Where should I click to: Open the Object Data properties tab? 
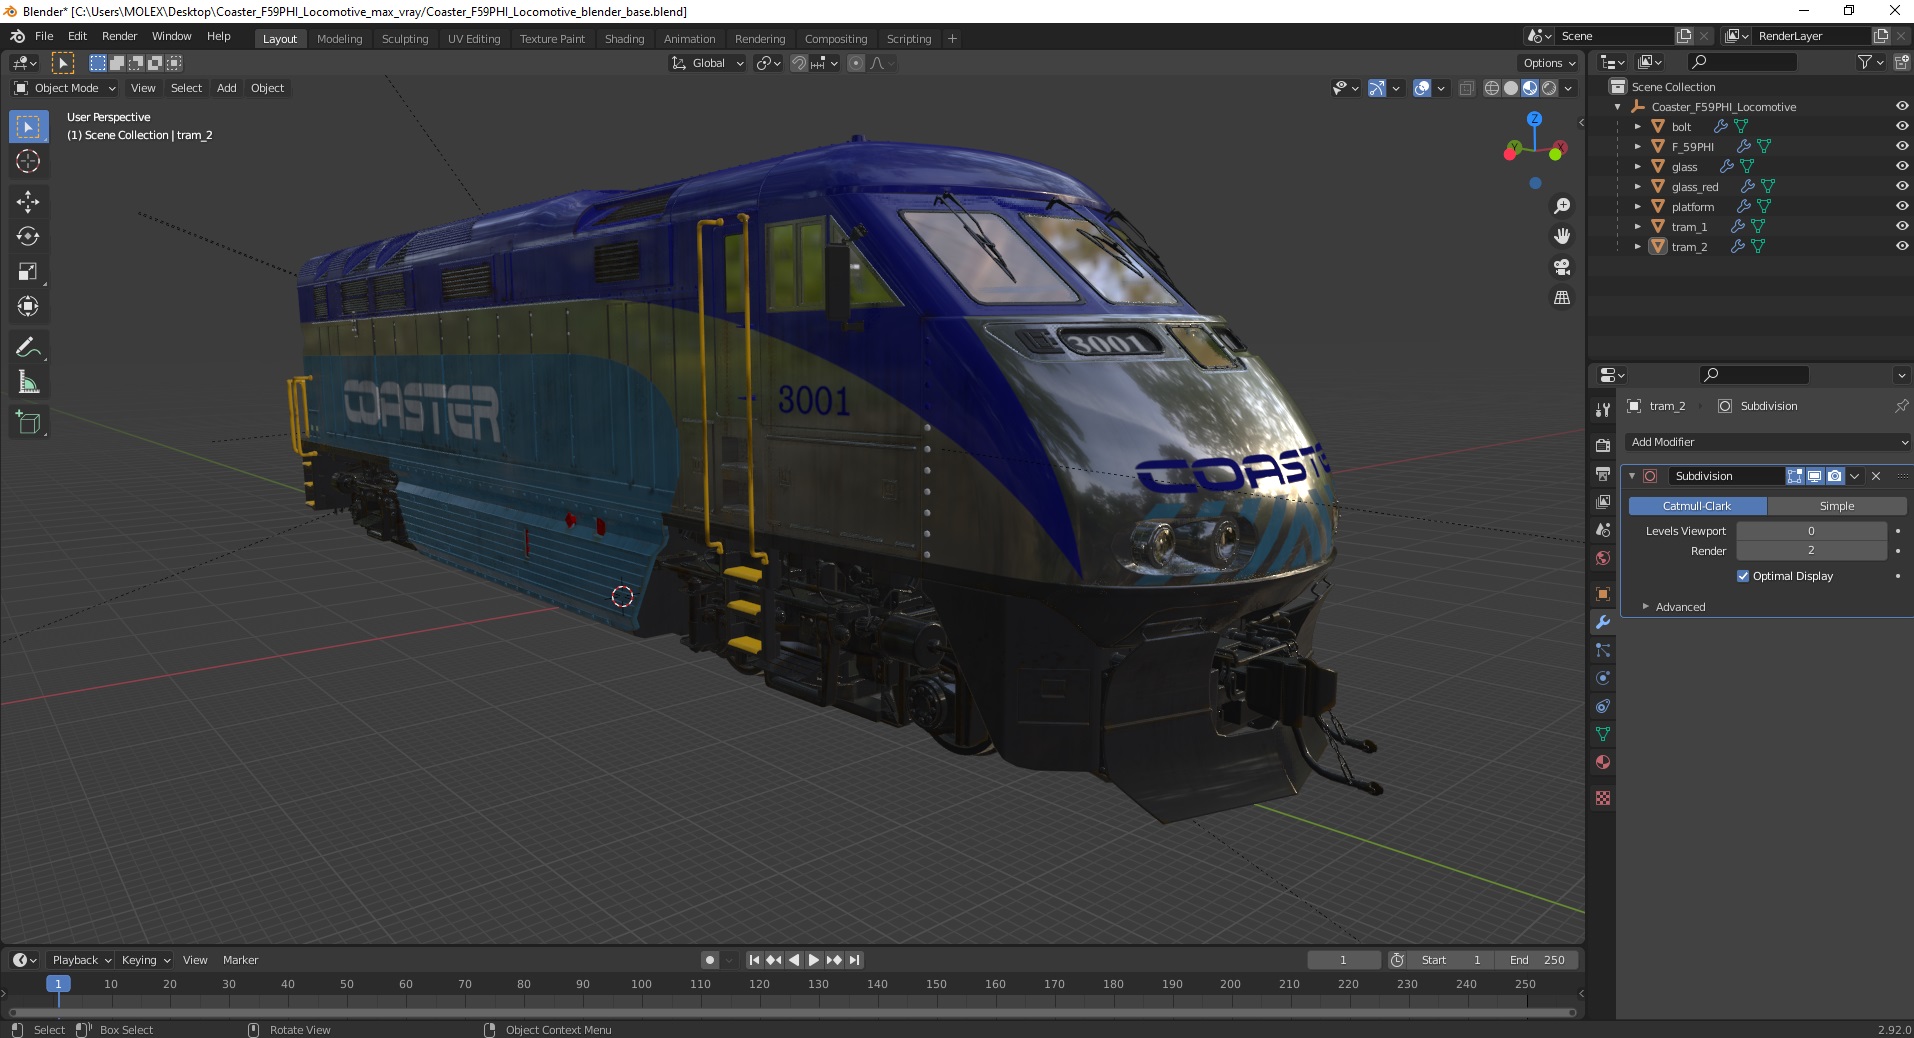click(x=1603, y=734)
